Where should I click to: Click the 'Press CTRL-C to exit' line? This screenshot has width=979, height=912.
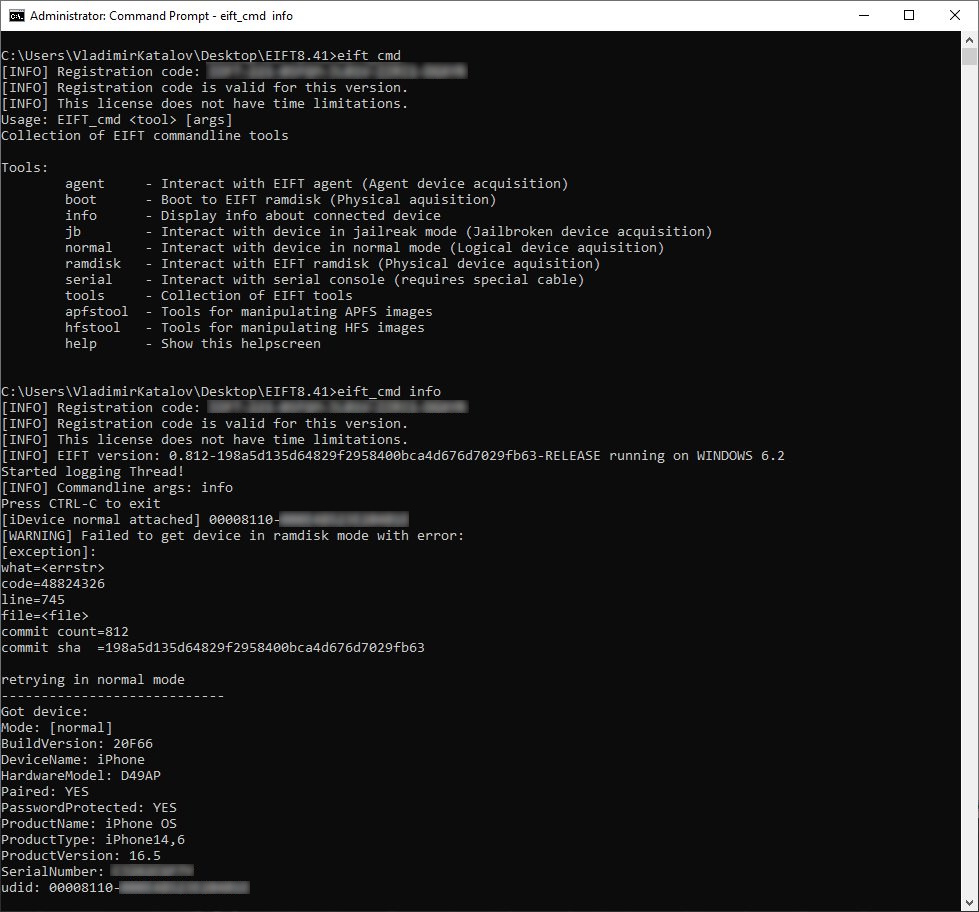pyautogui.click(x=80, y=504)
